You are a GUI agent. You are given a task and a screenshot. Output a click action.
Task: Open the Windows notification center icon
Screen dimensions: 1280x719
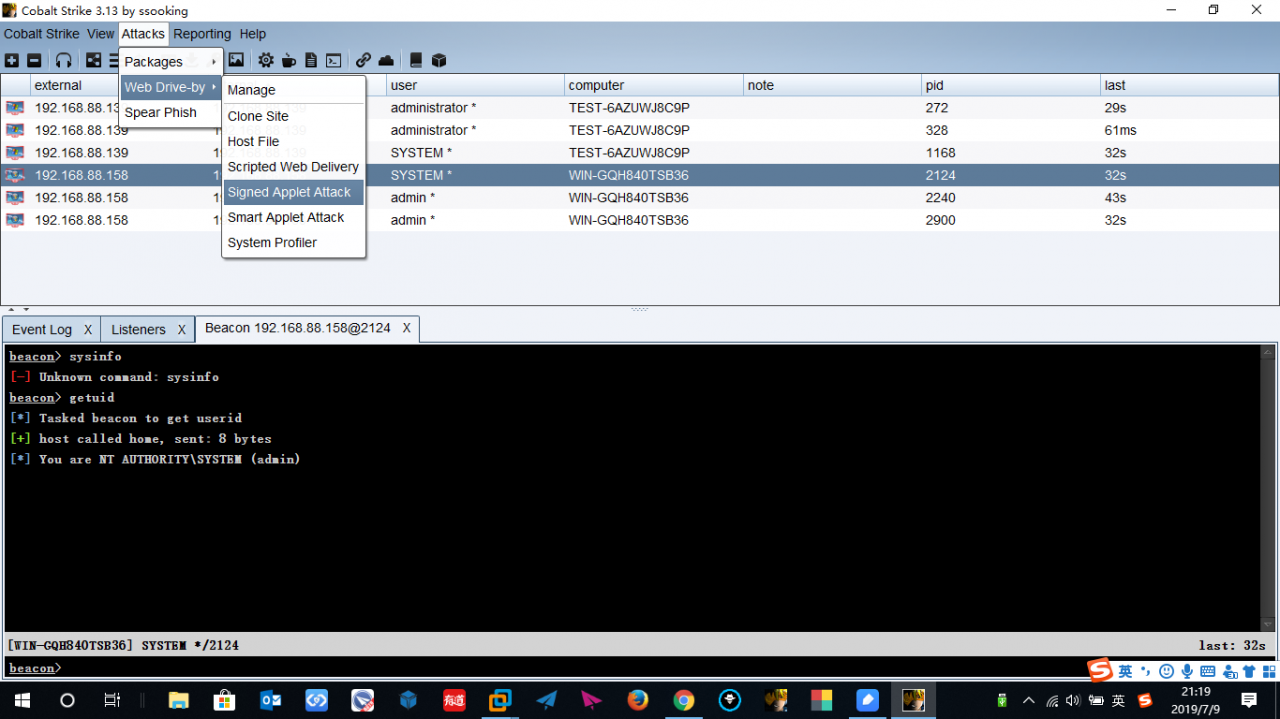click(1249, 700)
